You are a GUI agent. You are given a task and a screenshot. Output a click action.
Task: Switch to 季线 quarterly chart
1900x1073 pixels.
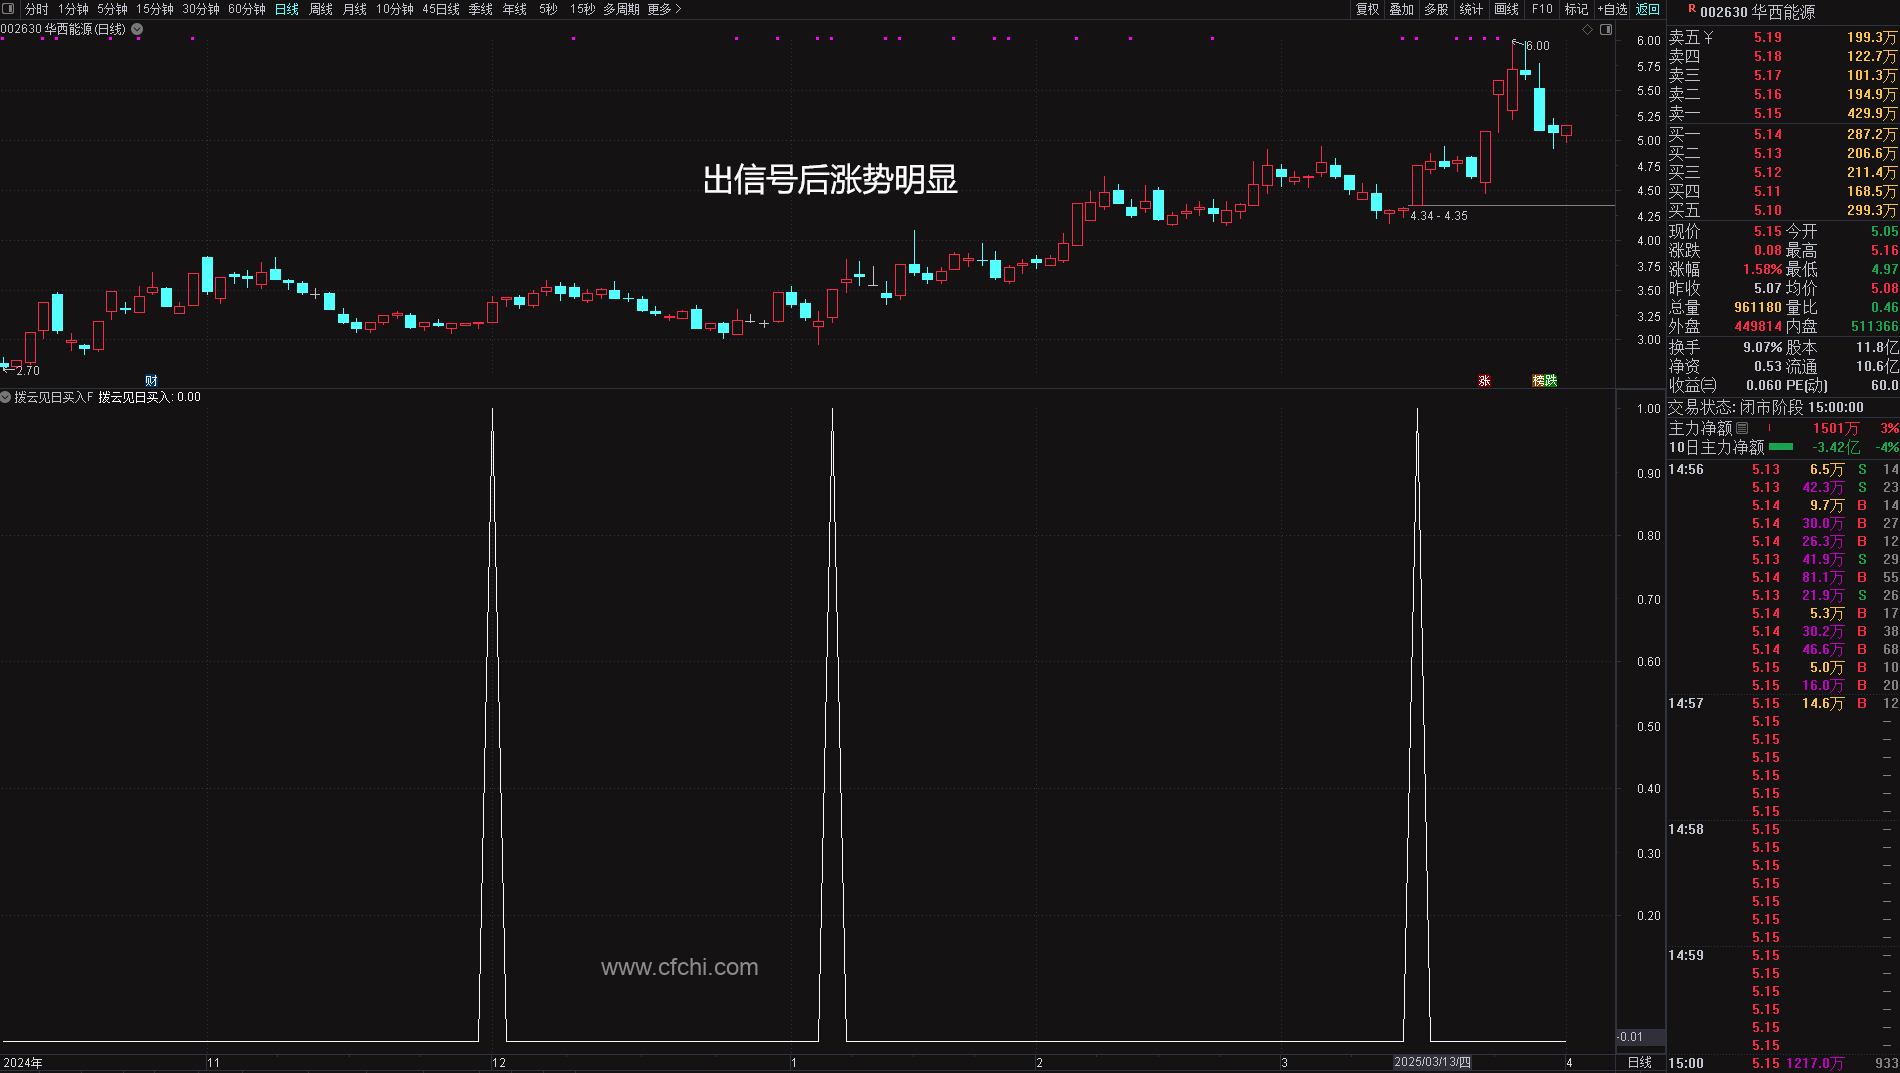click(481, 9)
